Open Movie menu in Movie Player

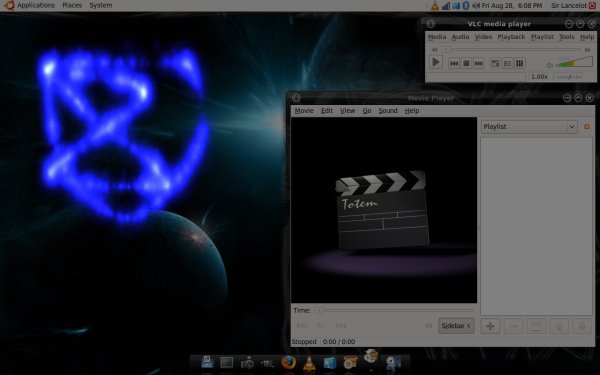point(304,111)
